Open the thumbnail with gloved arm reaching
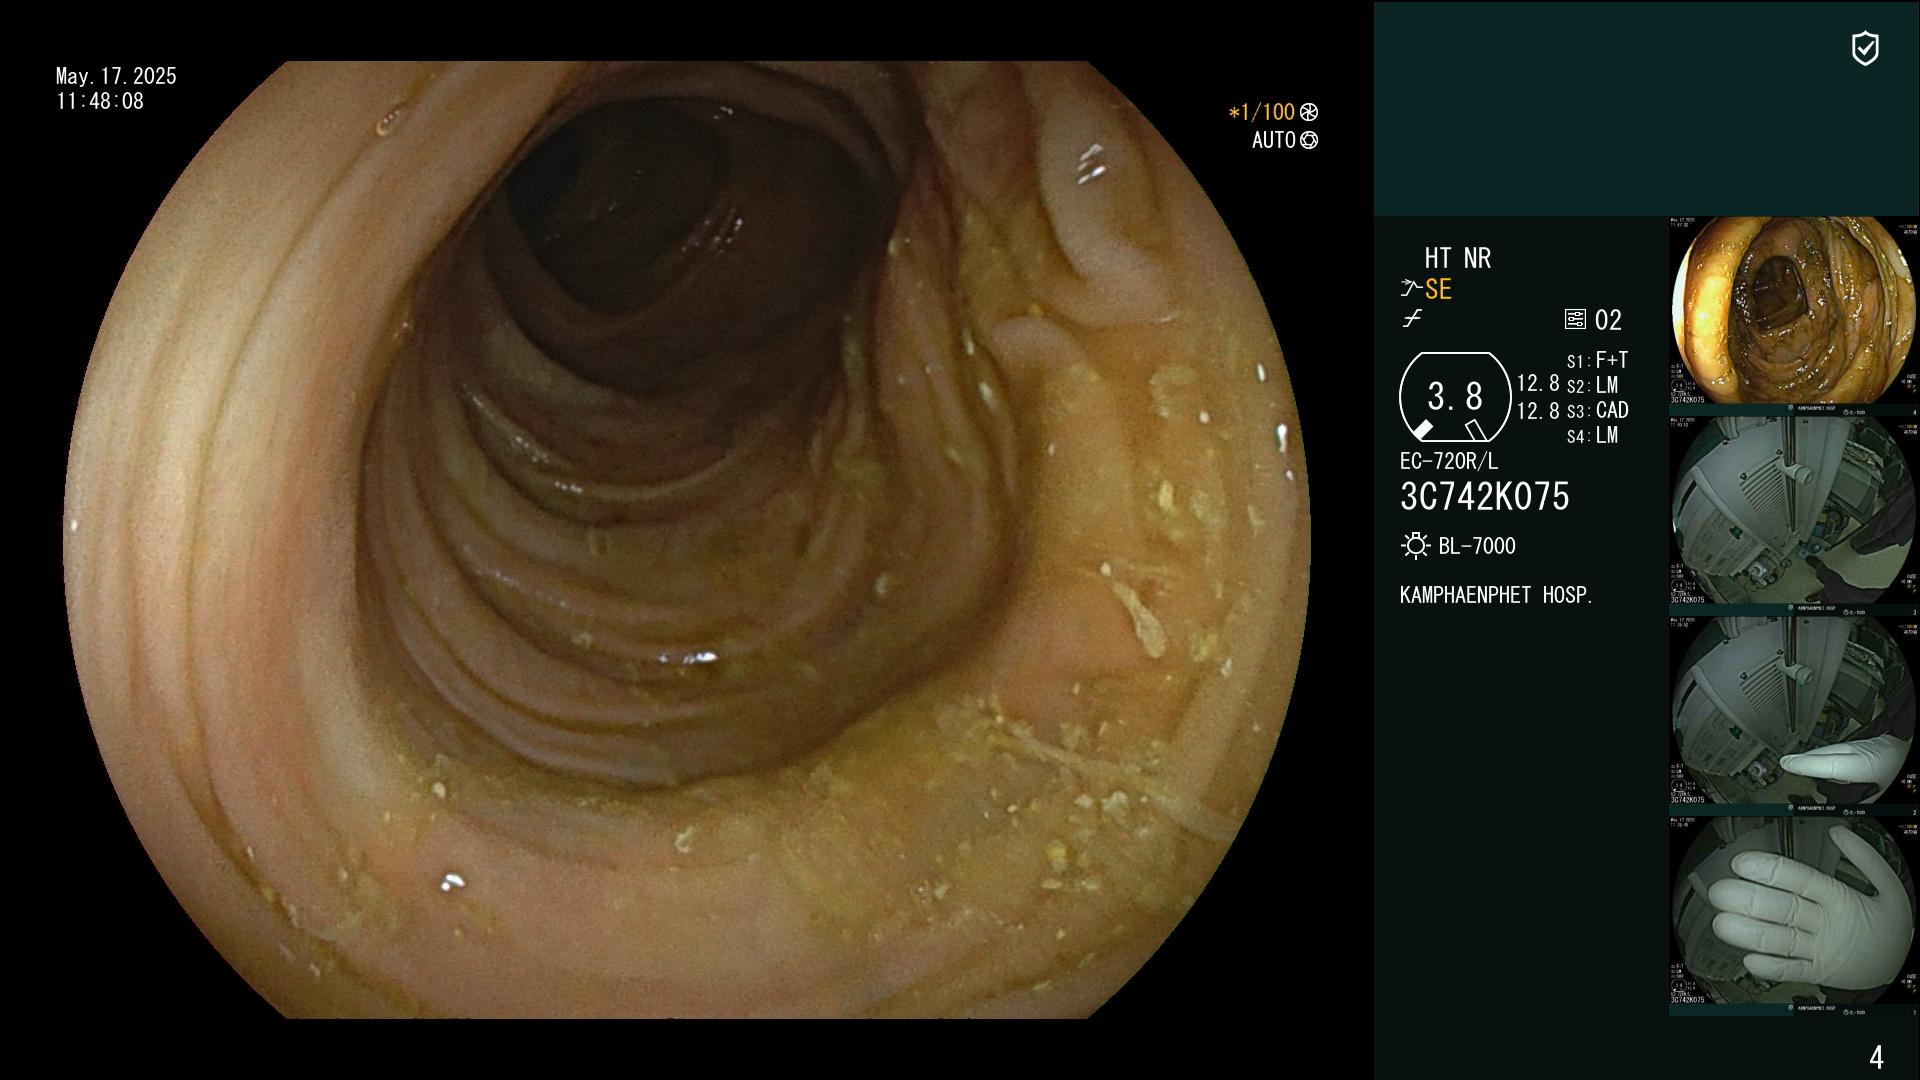1920x1080 pixels. tap(1792, 711)
